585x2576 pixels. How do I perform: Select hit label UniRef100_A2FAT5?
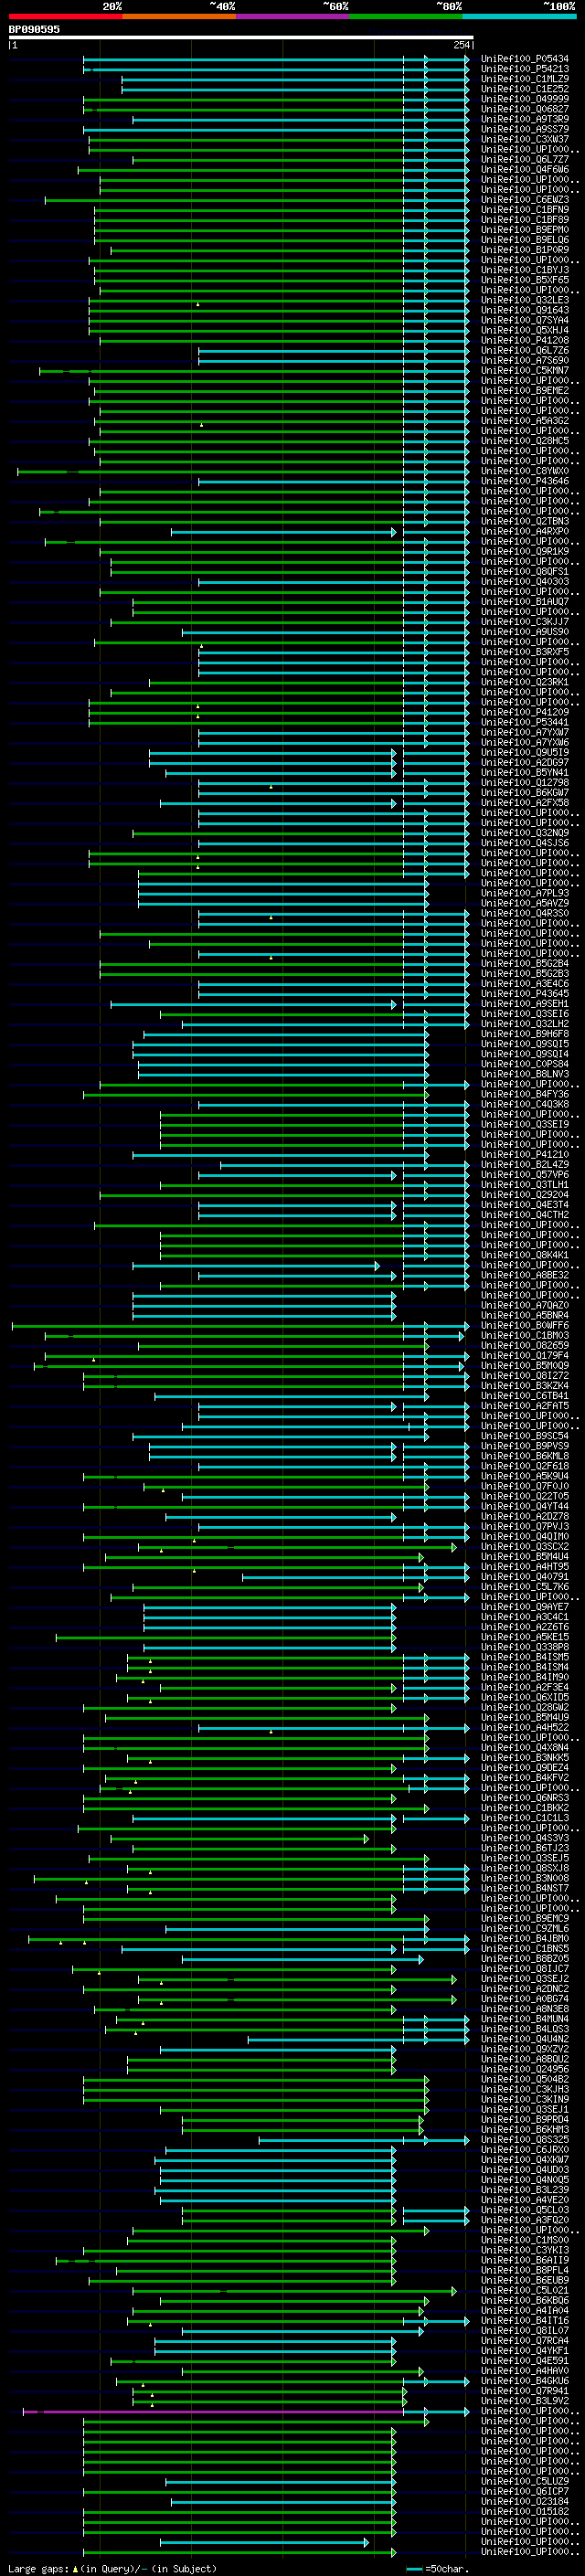525,1406
